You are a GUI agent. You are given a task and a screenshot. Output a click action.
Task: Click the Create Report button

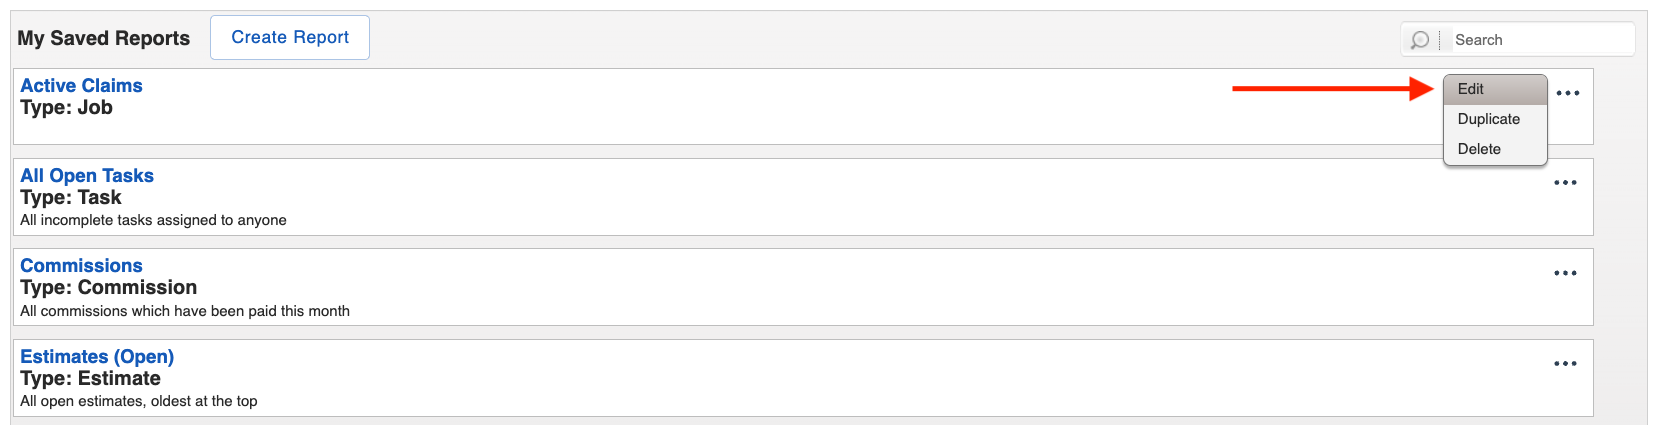click(x=290, y=37)
